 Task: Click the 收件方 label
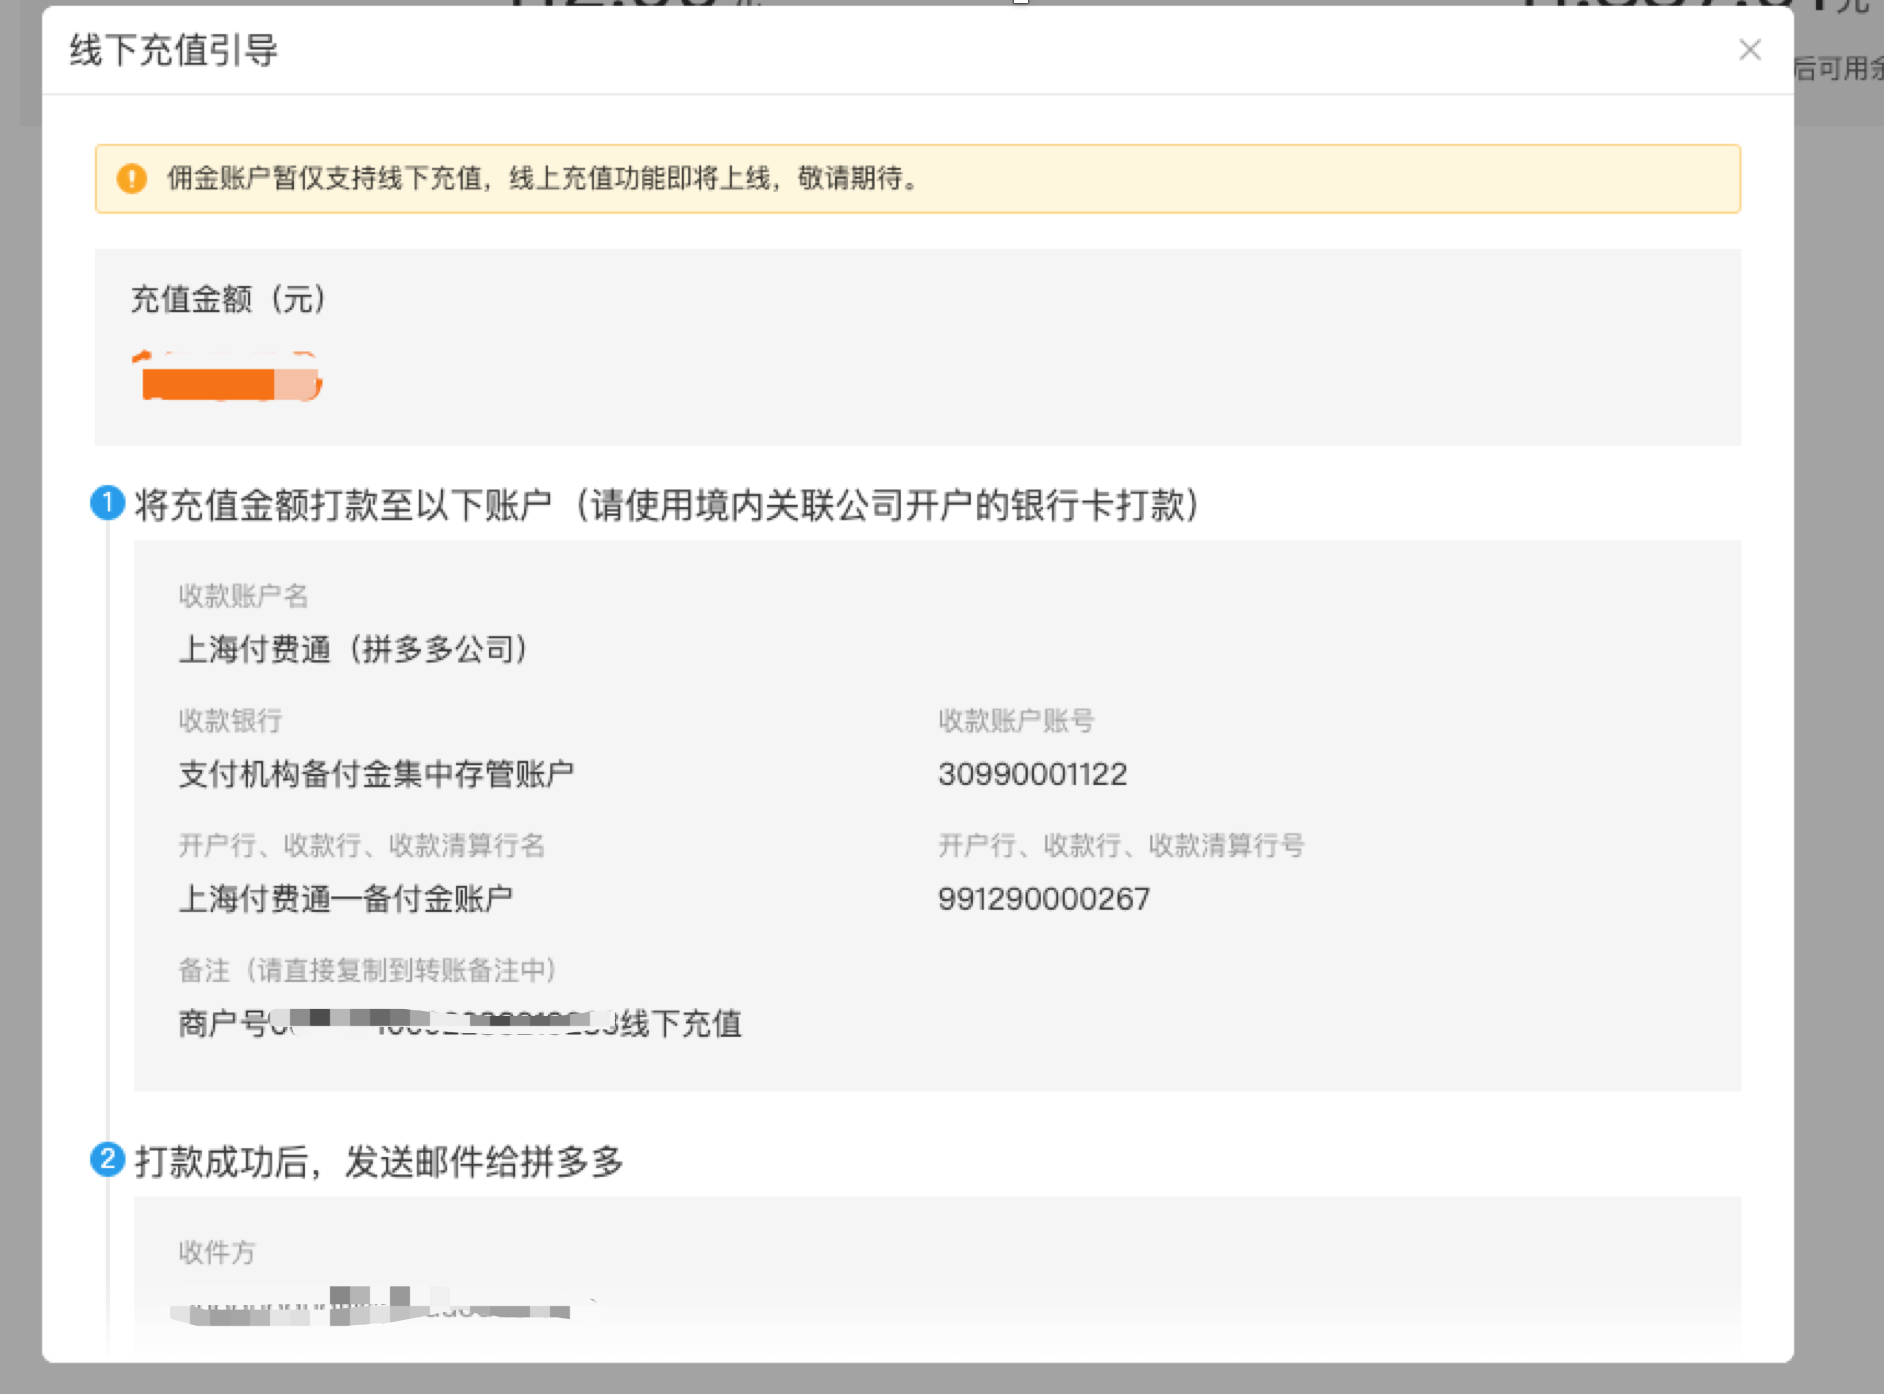click(x=217, y=1253)
